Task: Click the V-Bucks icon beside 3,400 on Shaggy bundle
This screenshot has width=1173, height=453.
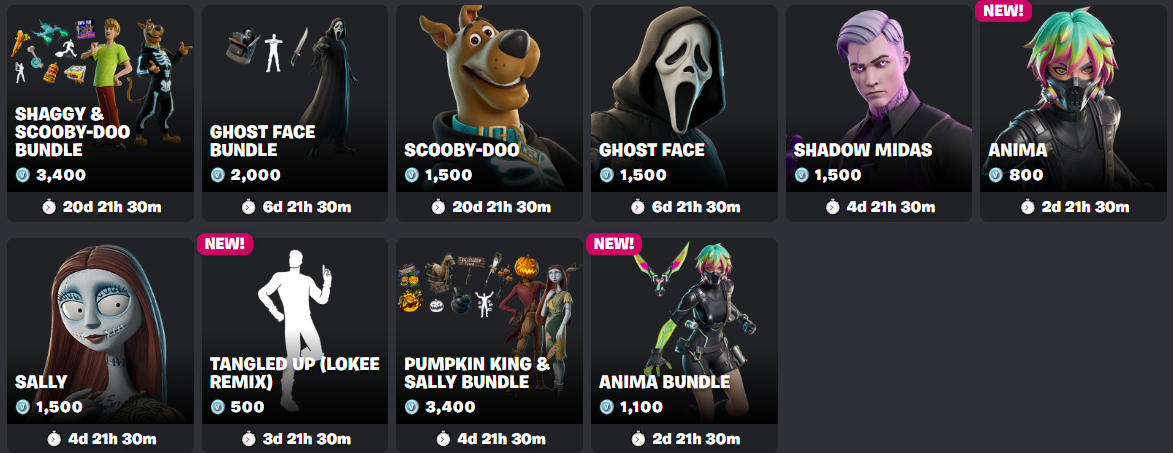Action: point(22,175)
